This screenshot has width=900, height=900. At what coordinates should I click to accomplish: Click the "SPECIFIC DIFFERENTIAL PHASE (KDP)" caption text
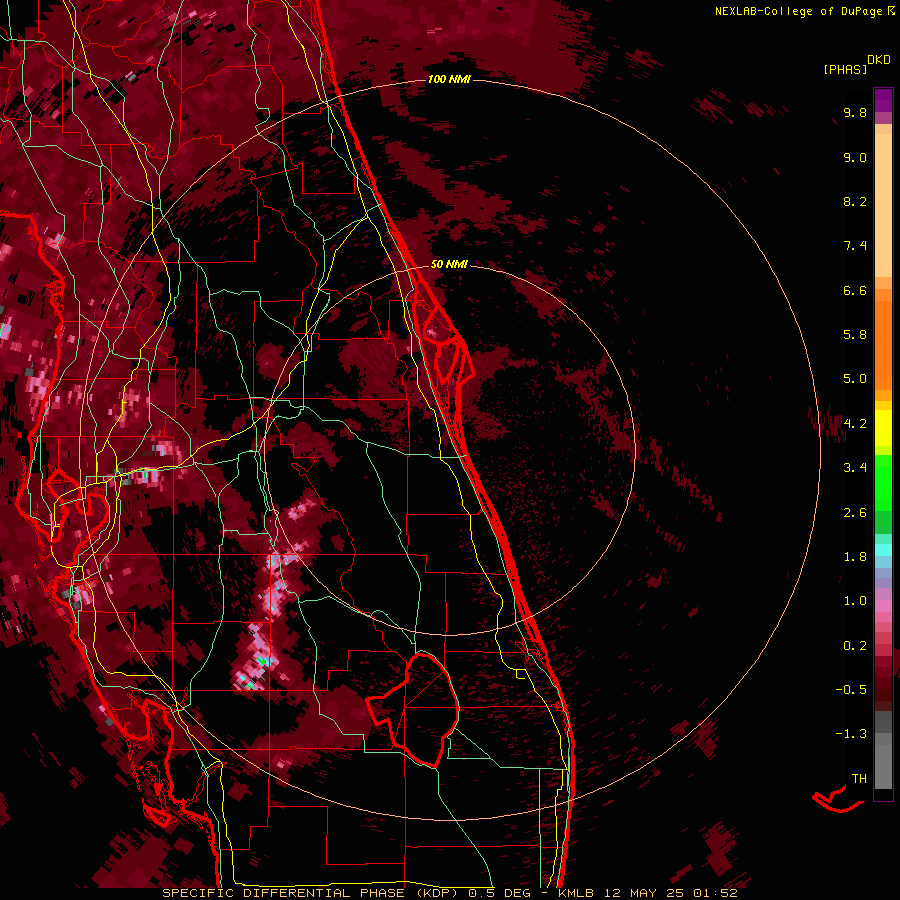(x=312, y=893)
